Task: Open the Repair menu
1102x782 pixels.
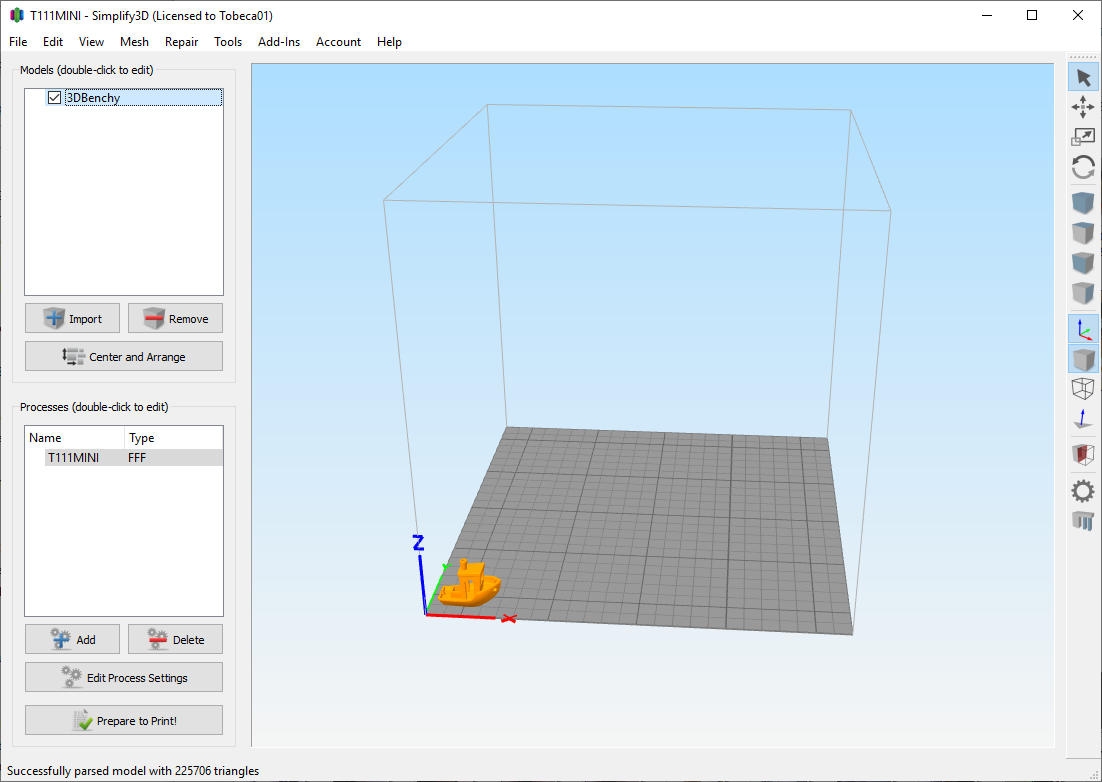Action: [181, 42]
